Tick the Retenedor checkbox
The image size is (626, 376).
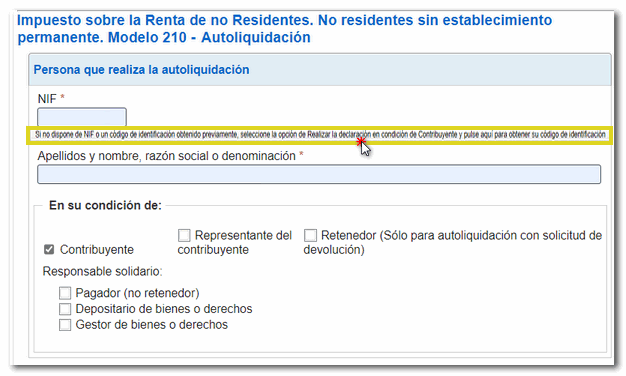310,235
